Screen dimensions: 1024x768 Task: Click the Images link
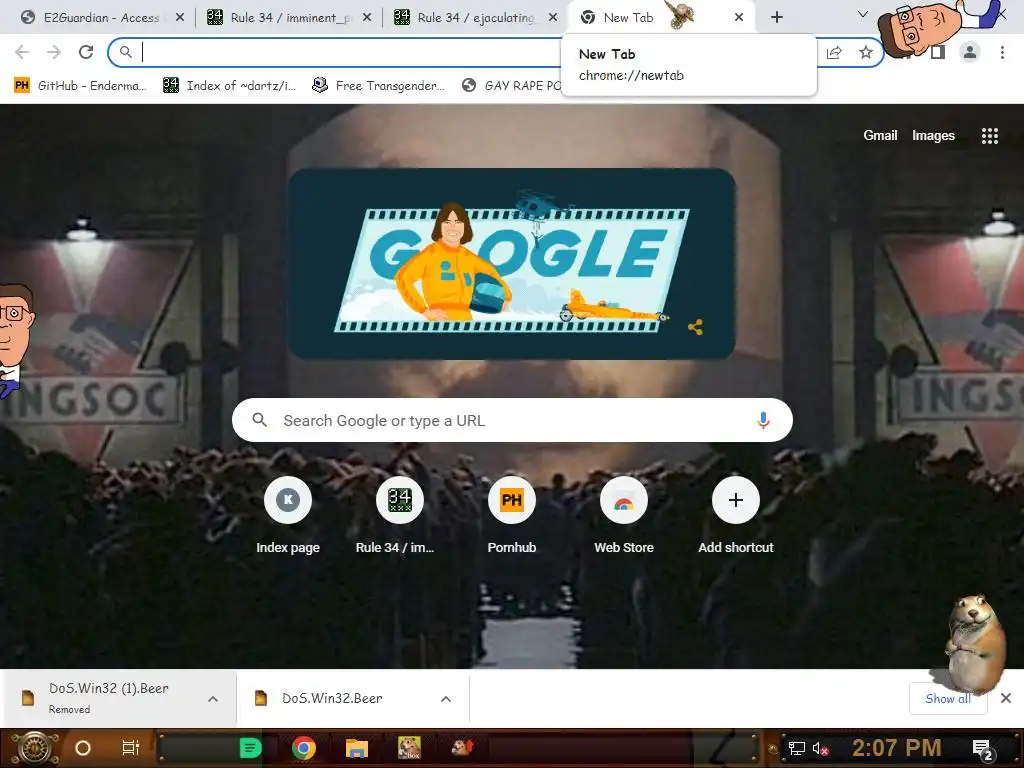tap(933, 135)
